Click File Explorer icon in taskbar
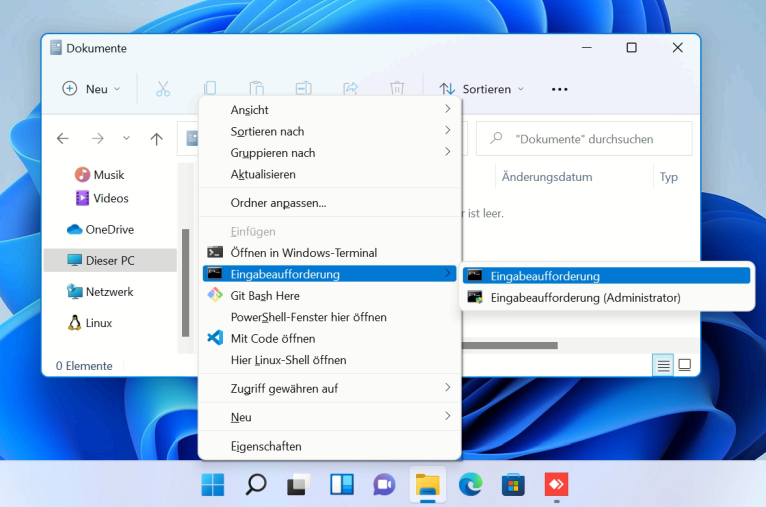This screenshot has width=766, height=507. (x=427, y=485)
